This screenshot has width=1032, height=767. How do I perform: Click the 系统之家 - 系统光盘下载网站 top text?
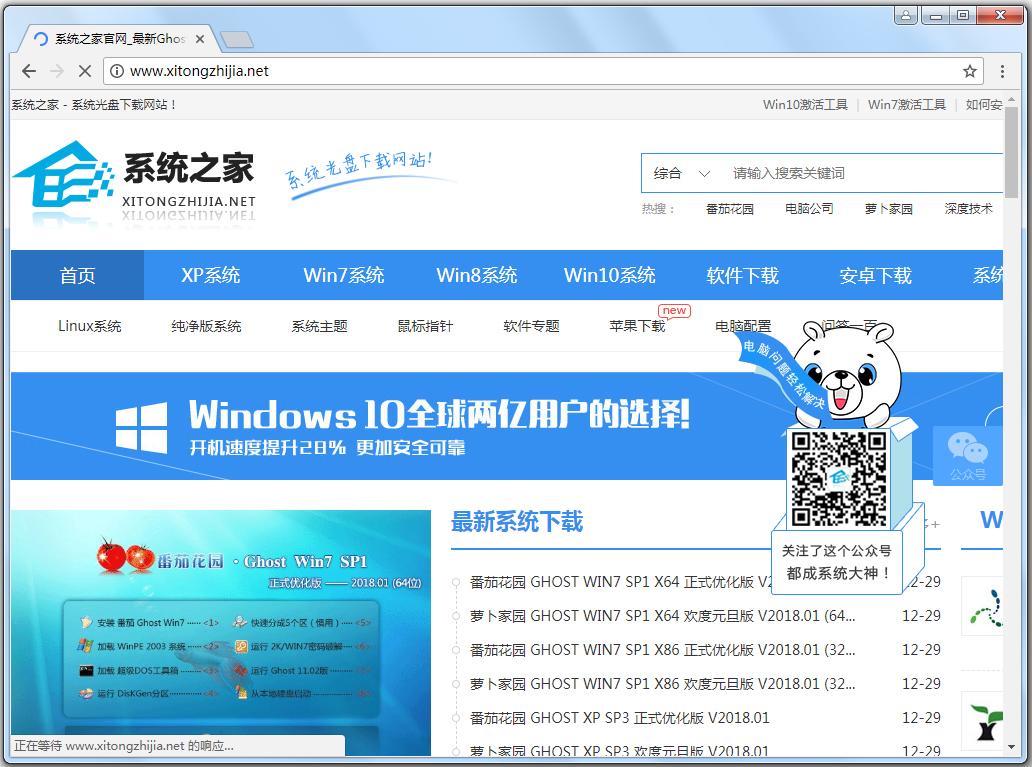pos(93,105)
